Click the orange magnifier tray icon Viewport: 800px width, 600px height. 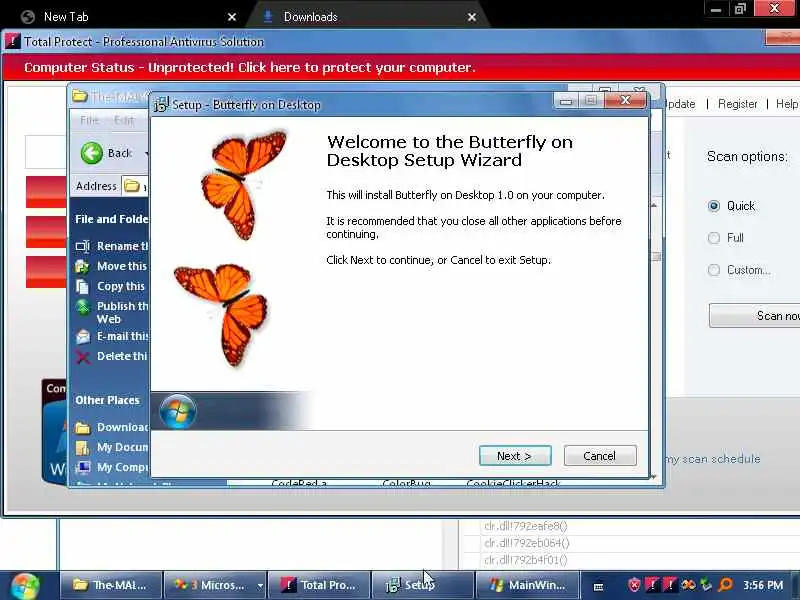pos(725,585)
